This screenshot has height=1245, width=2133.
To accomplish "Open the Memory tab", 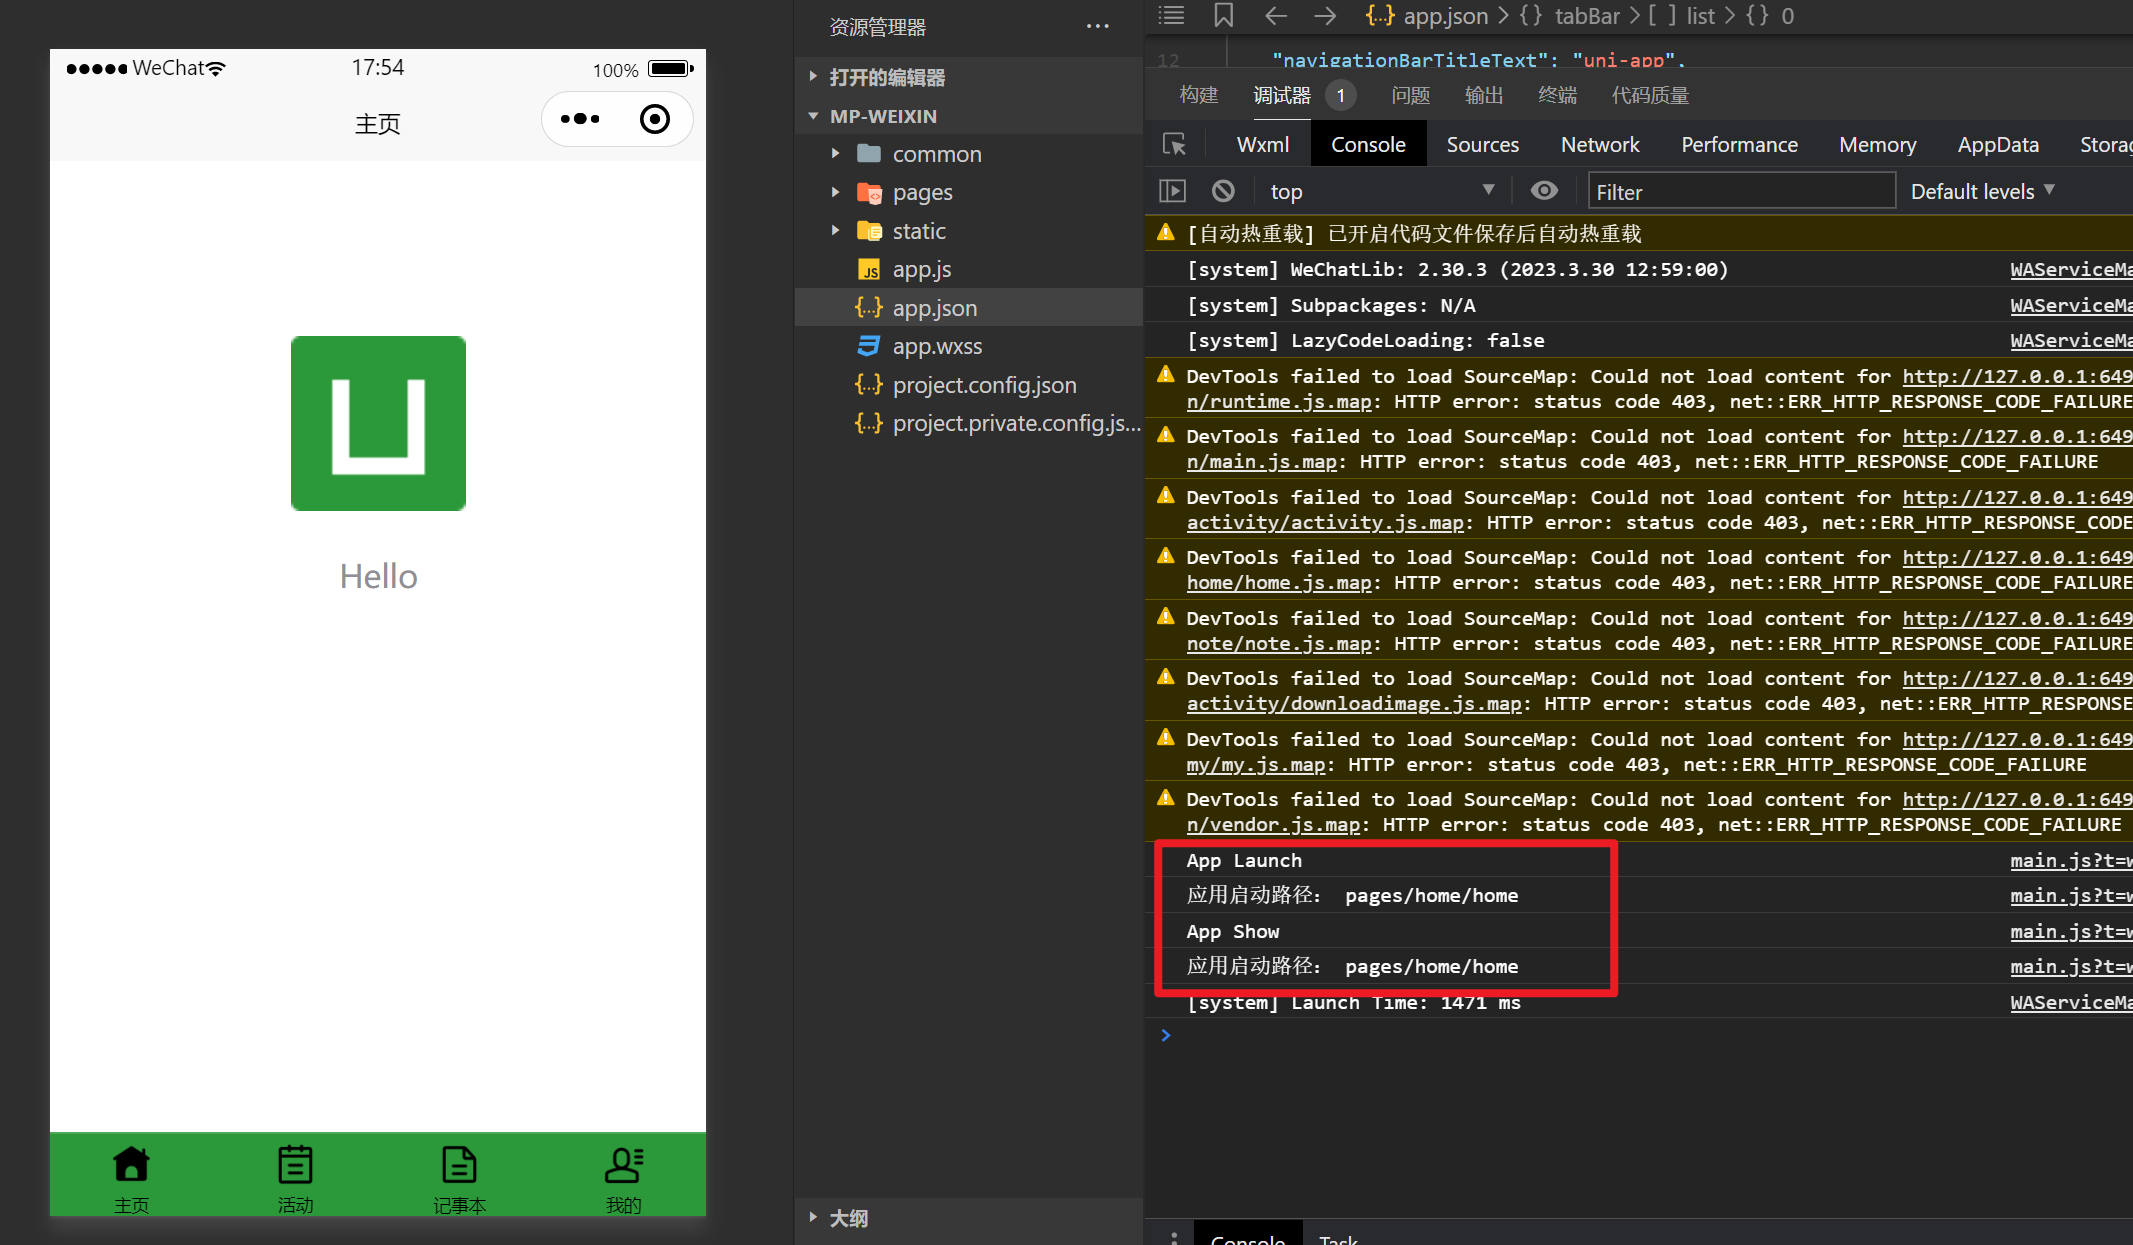I will 1877,145.
